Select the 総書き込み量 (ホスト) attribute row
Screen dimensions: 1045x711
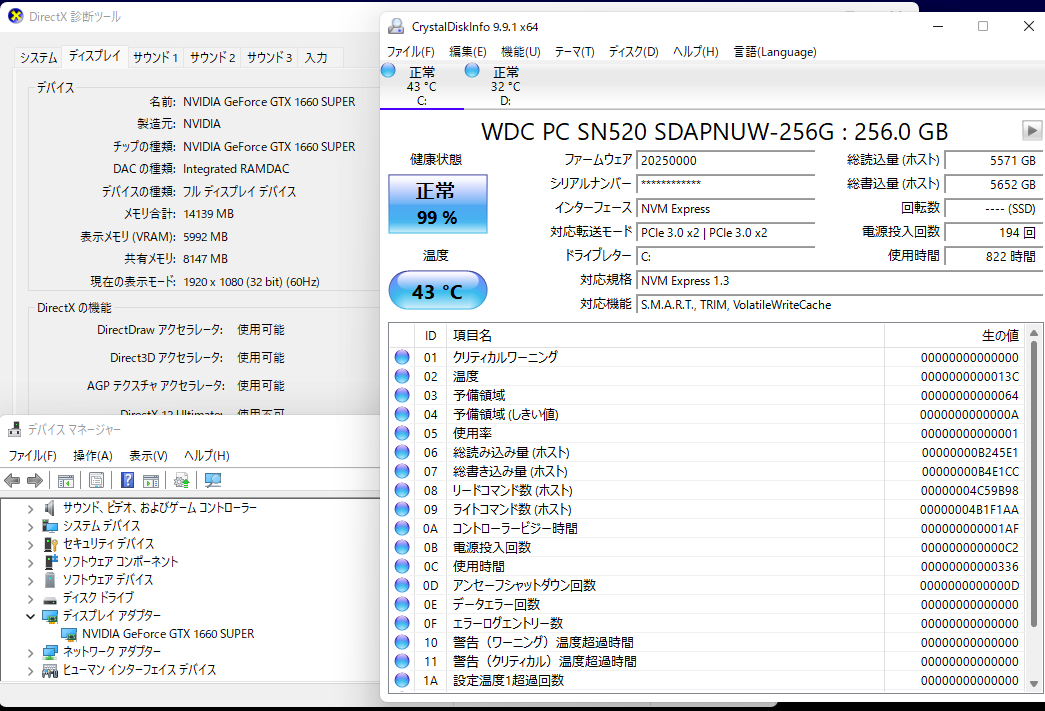coord(706,471)
